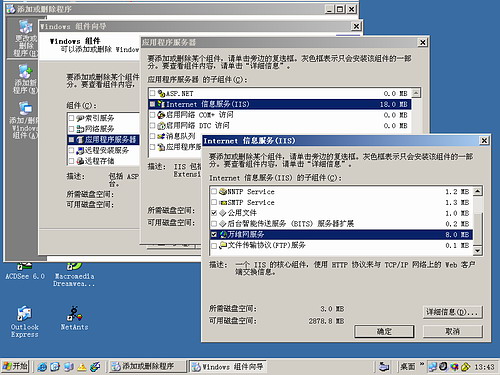Launch Internet Explorer from quick launch
The image size is (500, 375).
tap(42, 367)
